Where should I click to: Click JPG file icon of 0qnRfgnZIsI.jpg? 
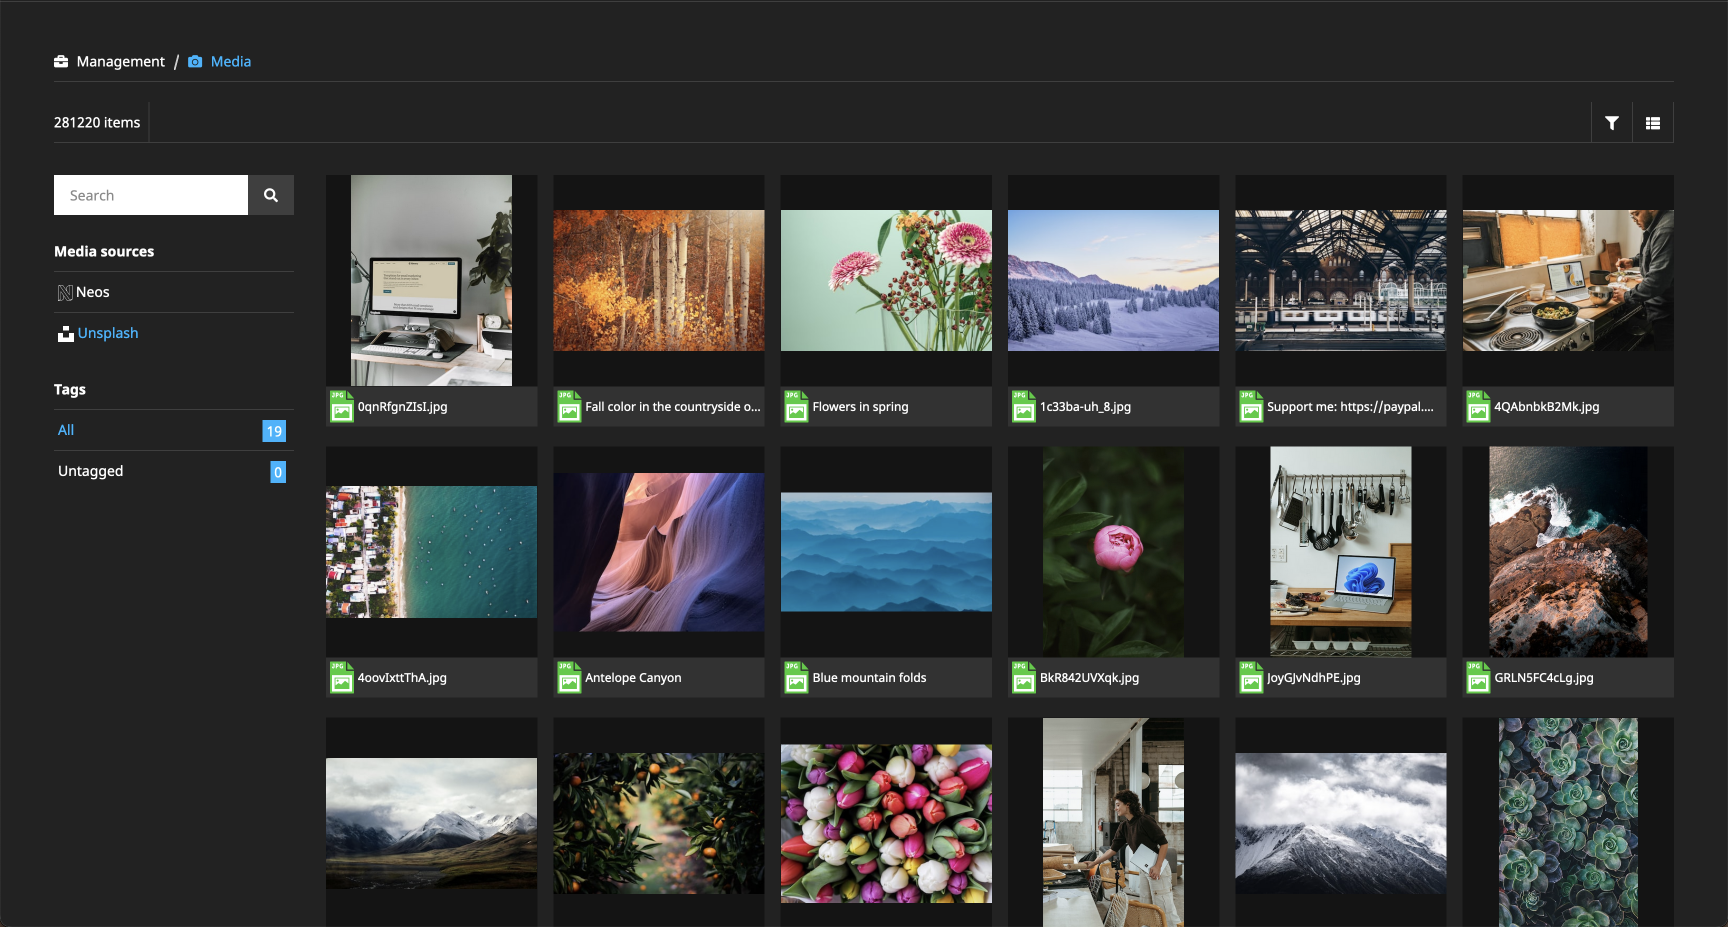point(342,407)
